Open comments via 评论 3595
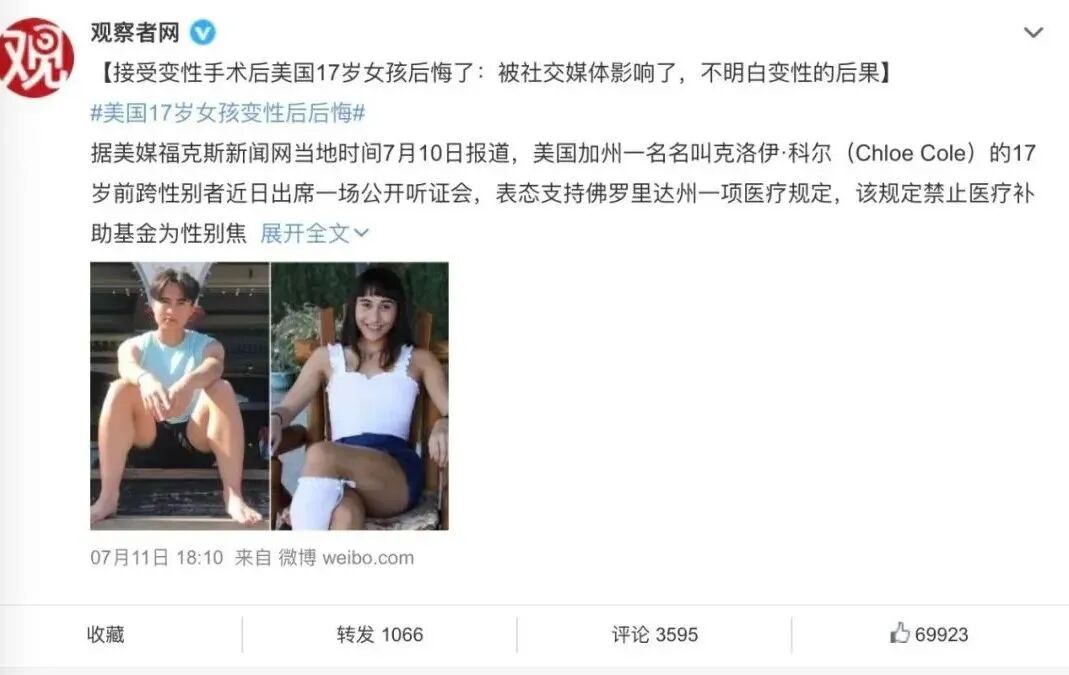The height and width of the screenshot is (675, 1069). (x=654, y=634)
